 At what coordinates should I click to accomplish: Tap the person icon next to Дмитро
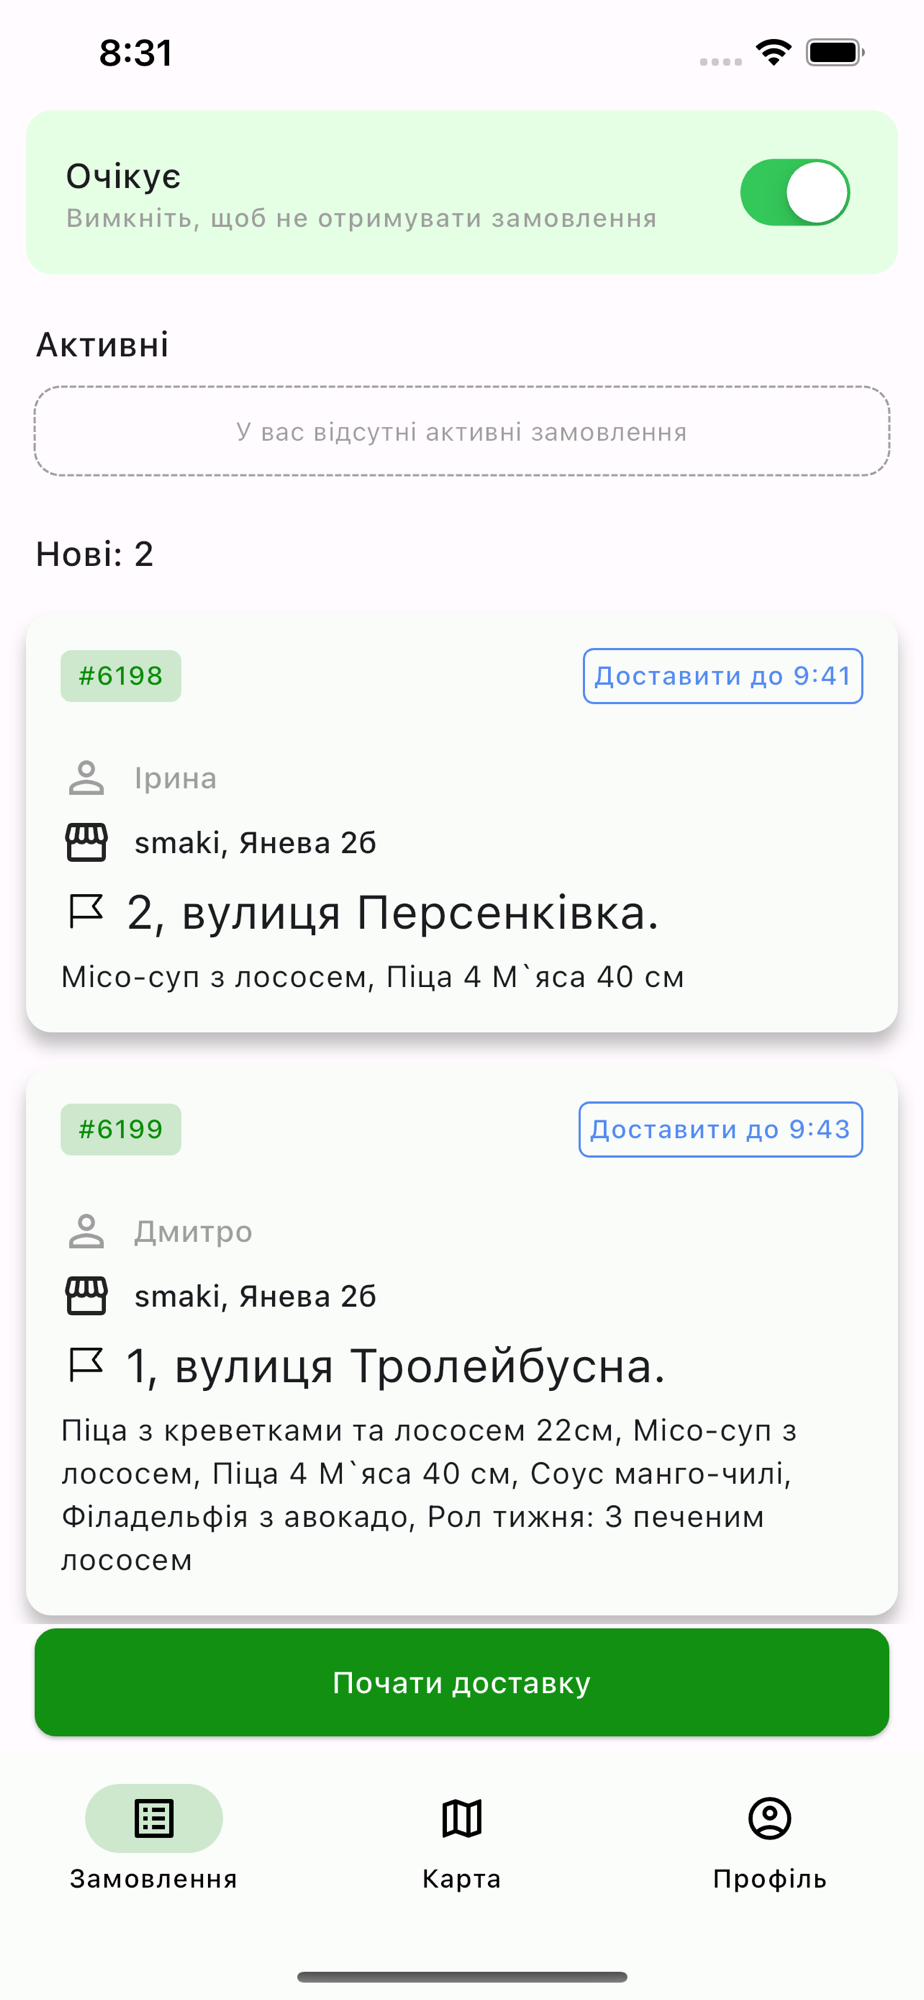click(87, 1231)
